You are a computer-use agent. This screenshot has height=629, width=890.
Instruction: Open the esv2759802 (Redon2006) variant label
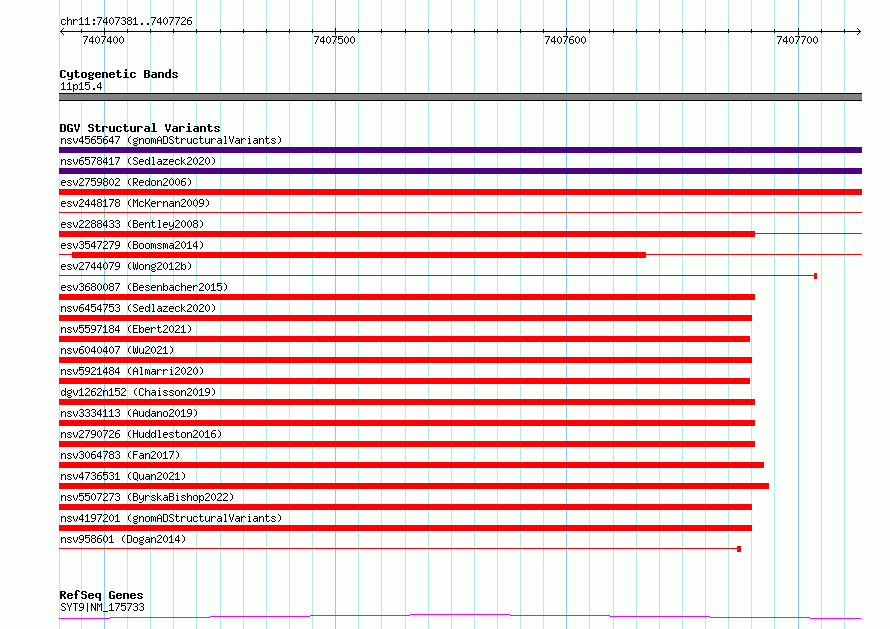[x=126, y=182]
